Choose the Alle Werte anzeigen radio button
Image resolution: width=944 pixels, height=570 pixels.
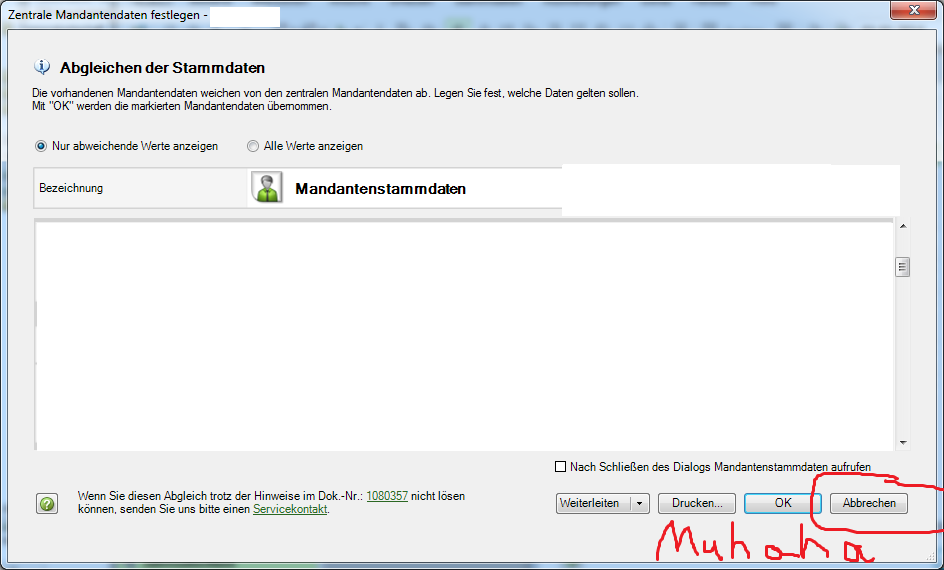[253, 146]
